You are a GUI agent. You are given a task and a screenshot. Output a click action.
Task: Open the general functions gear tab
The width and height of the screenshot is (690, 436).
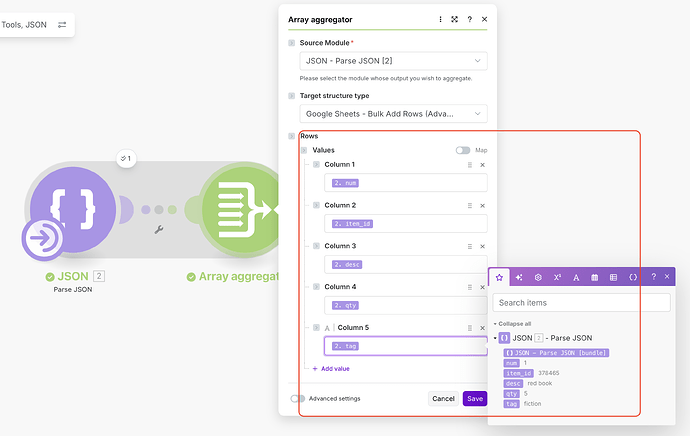click(538, 277)
